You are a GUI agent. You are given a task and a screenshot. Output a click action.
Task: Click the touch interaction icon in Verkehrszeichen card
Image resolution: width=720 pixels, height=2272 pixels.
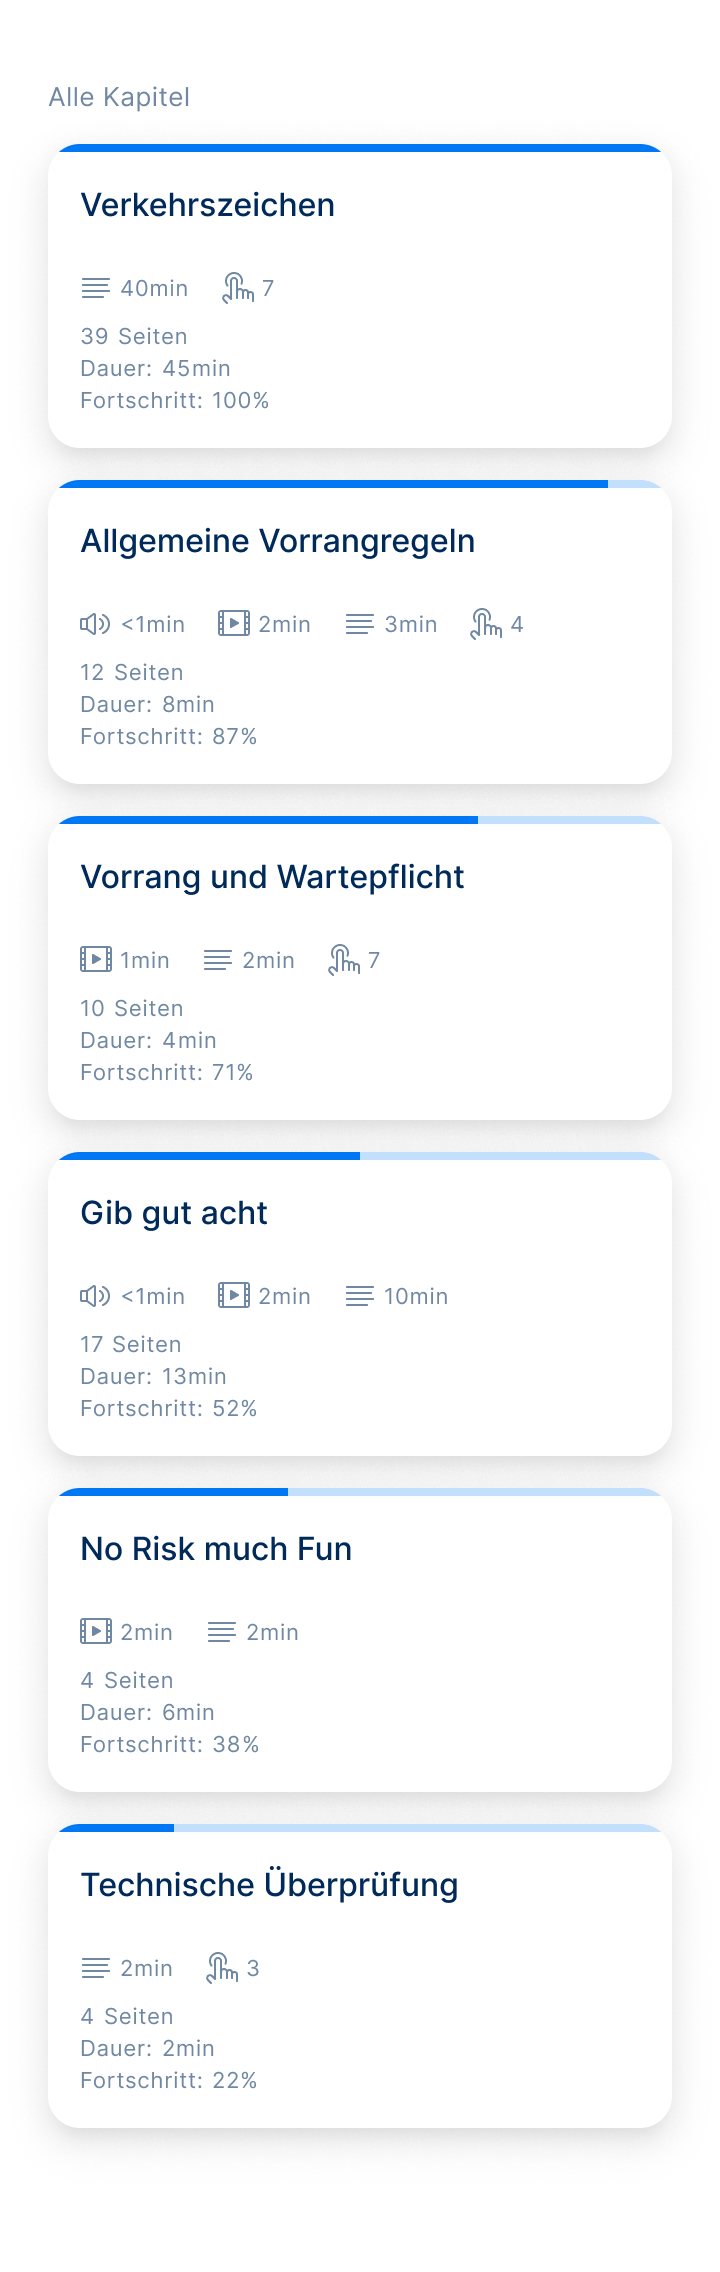coord(238,288)
